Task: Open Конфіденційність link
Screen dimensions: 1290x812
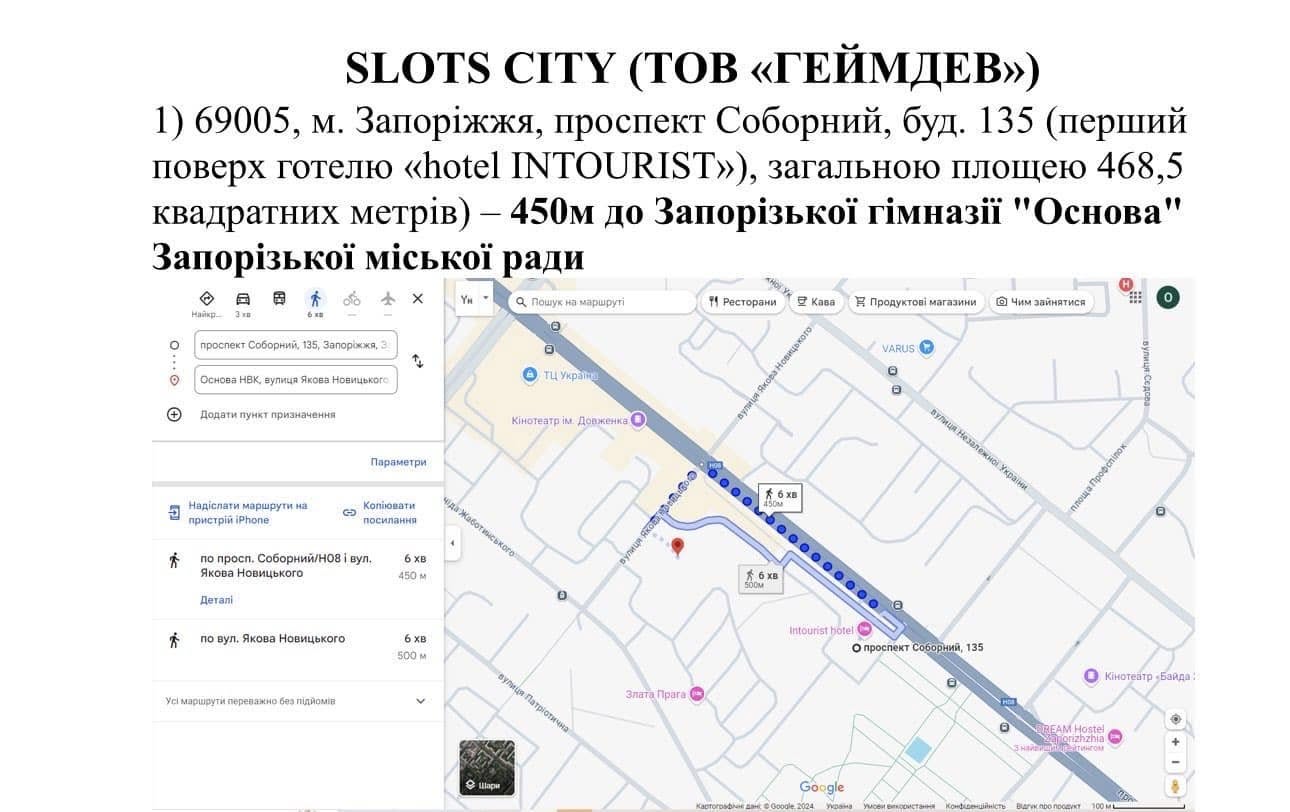Action: [976, 806]
